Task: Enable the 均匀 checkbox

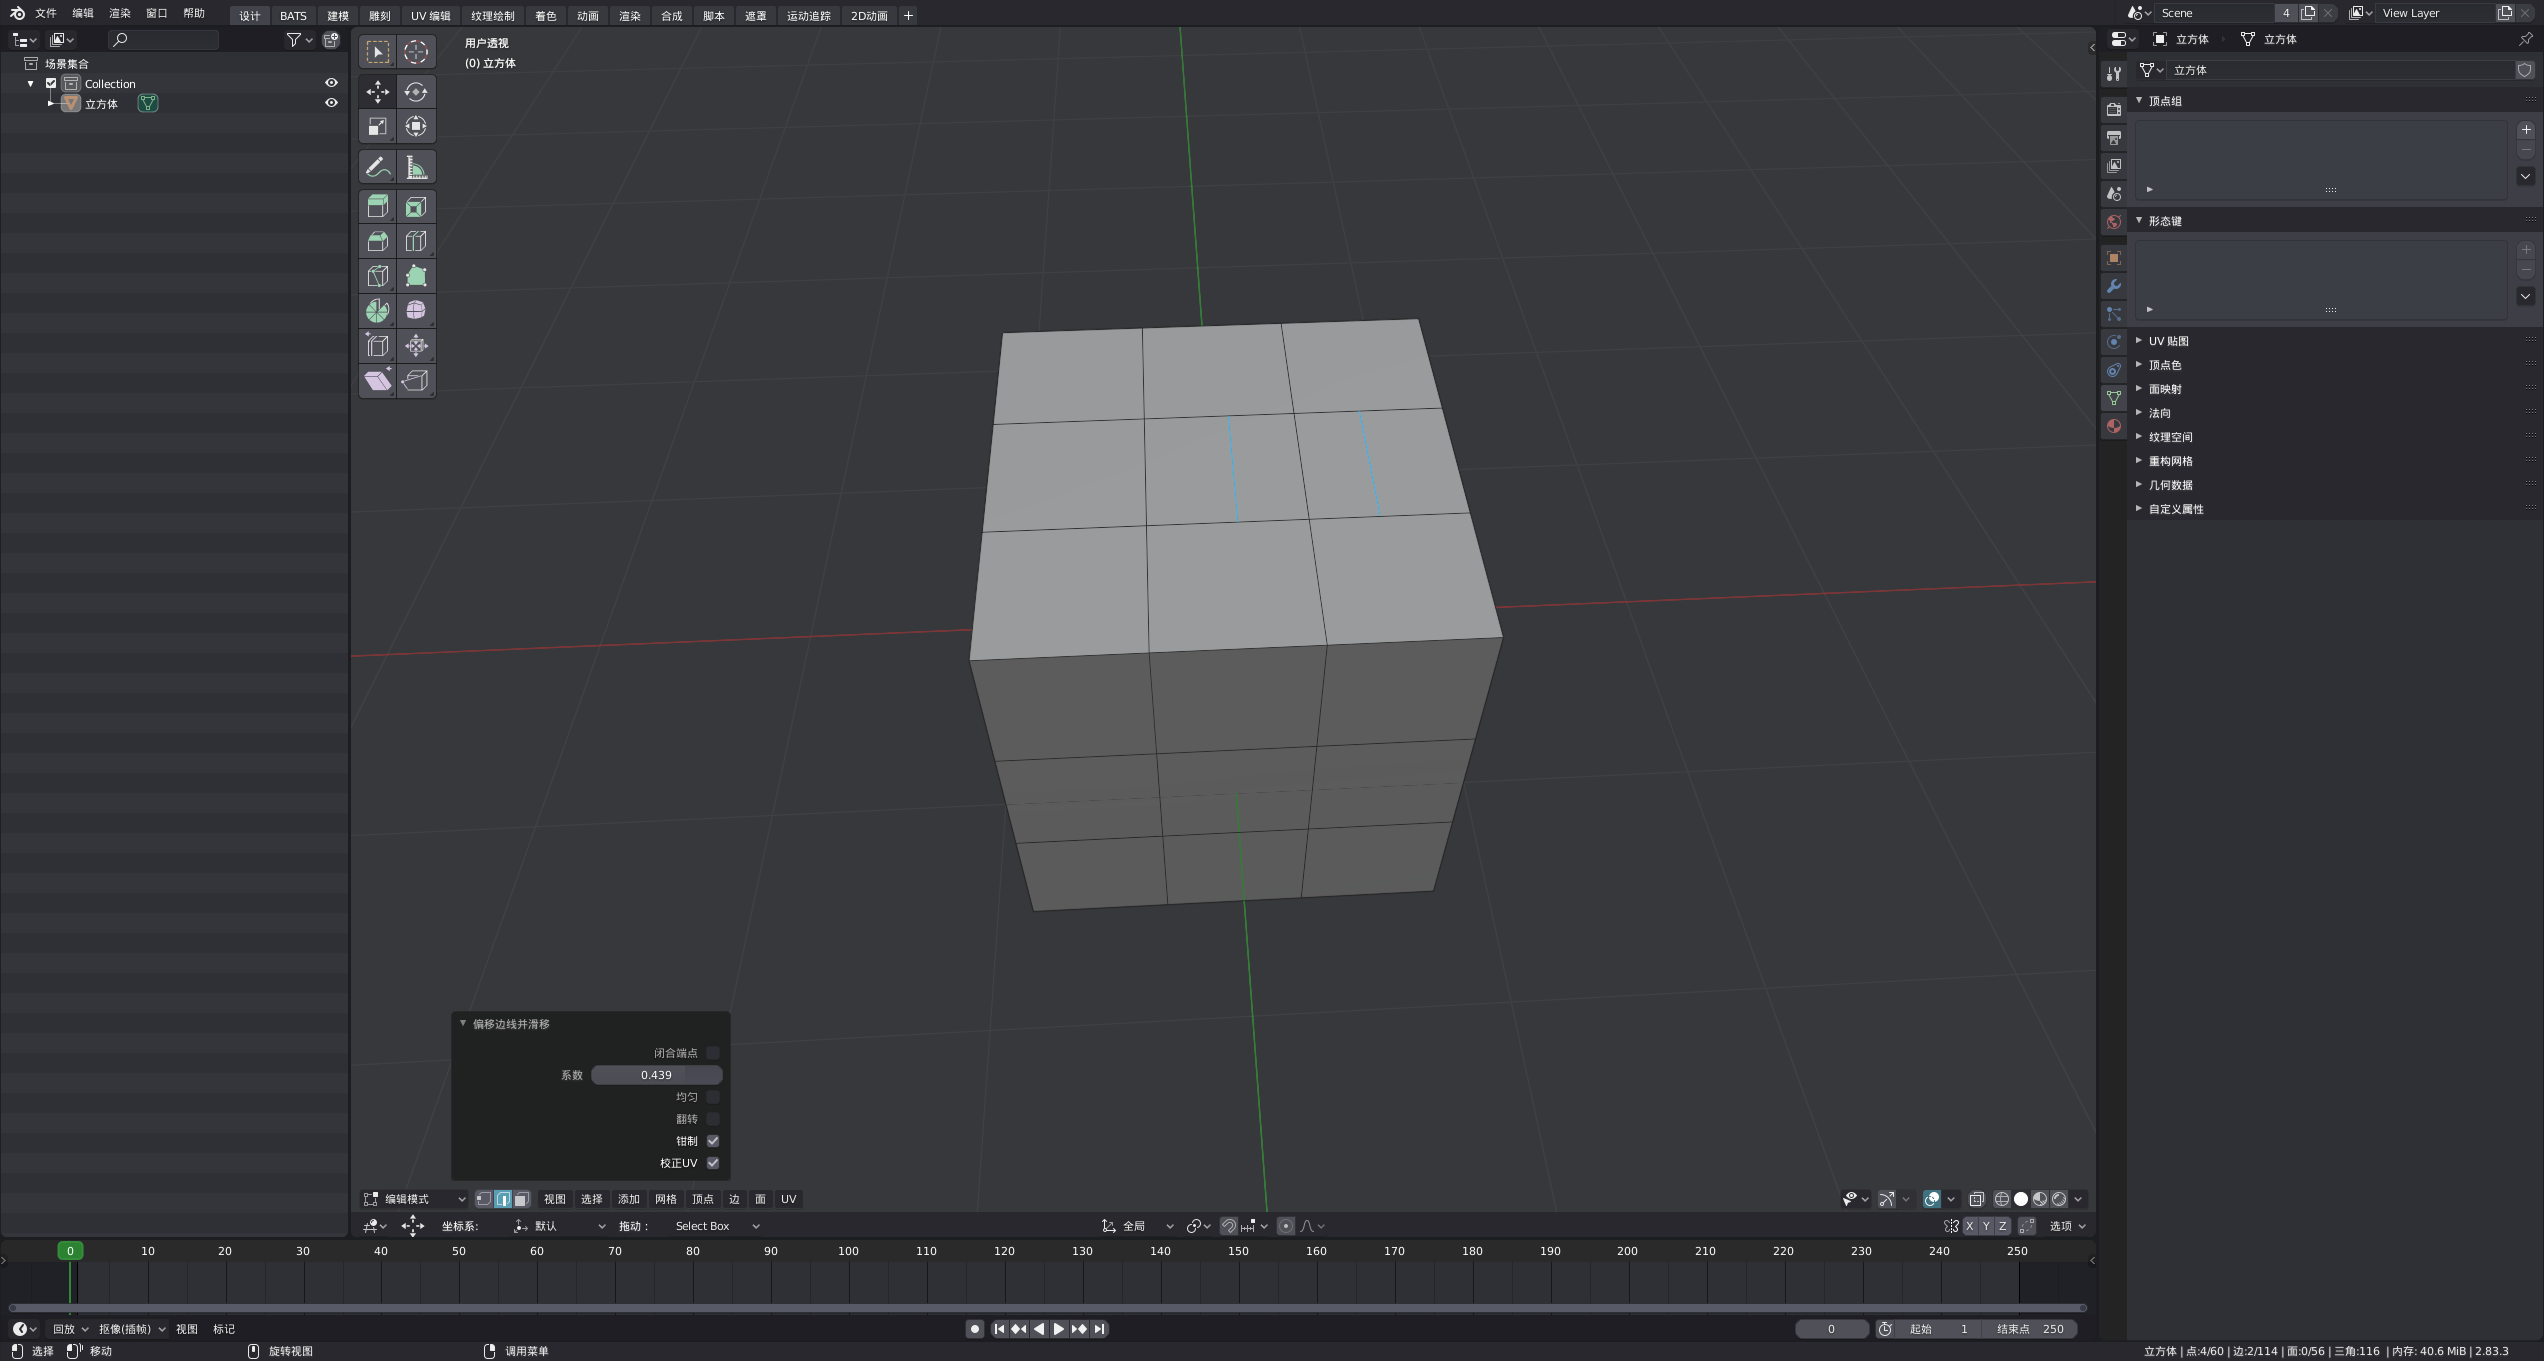Action: click(x=713, y=1097)
